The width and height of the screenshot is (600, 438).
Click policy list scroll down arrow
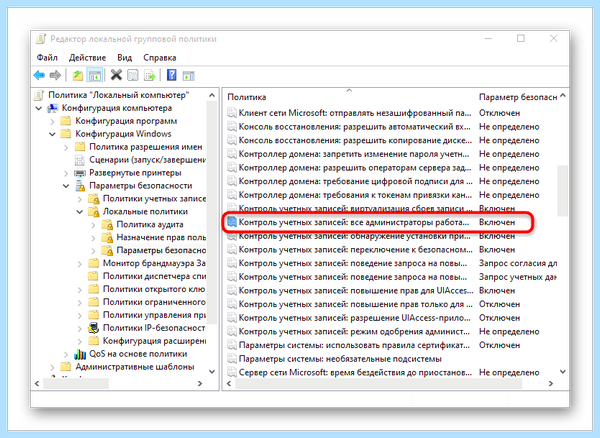point(562,371)
